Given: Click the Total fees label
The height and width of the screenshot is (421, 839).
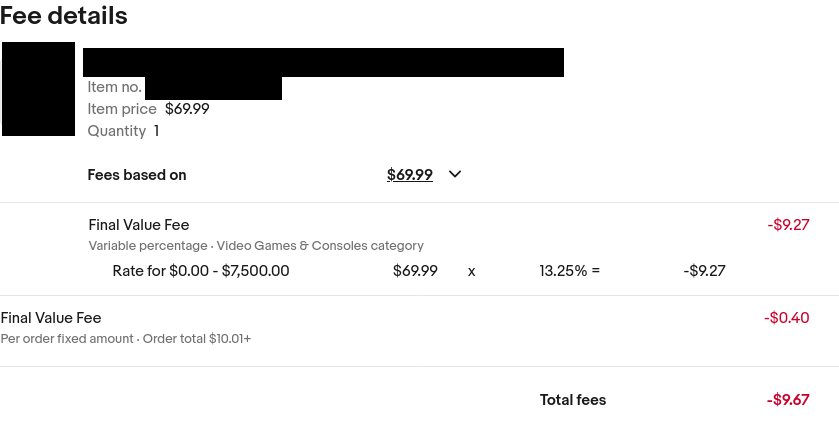Looking at the screenshot, I should (x=573, y=400).
